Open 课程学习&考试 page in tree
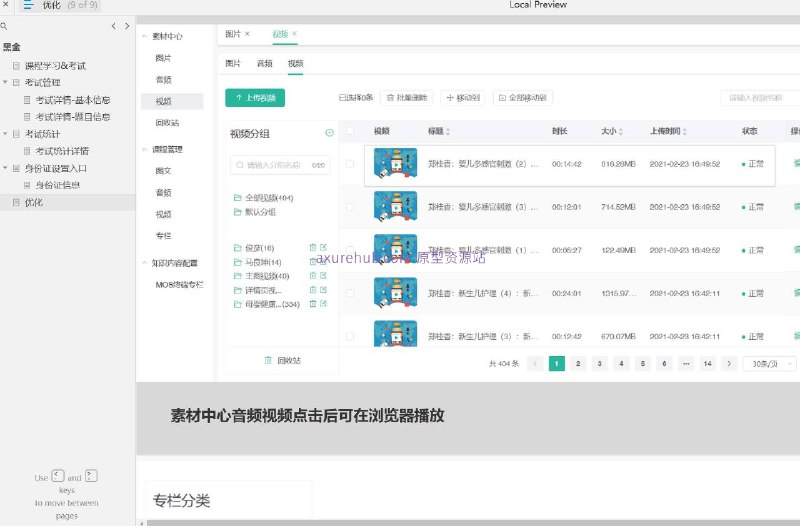 pyautogui.click(x=55, y=66)
